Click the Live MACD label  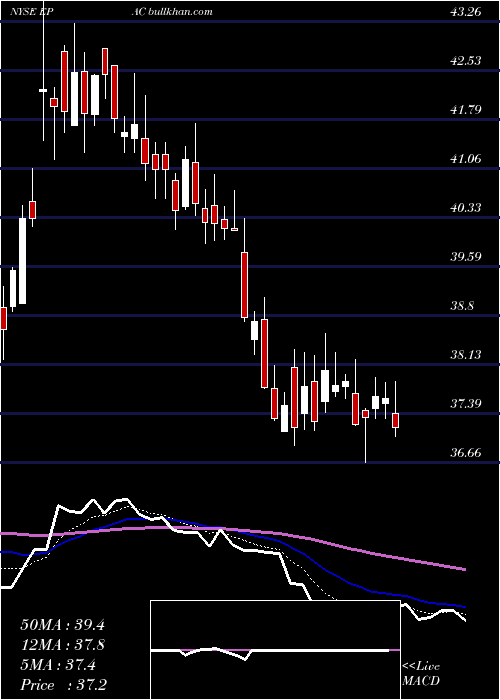pos(421,674)
